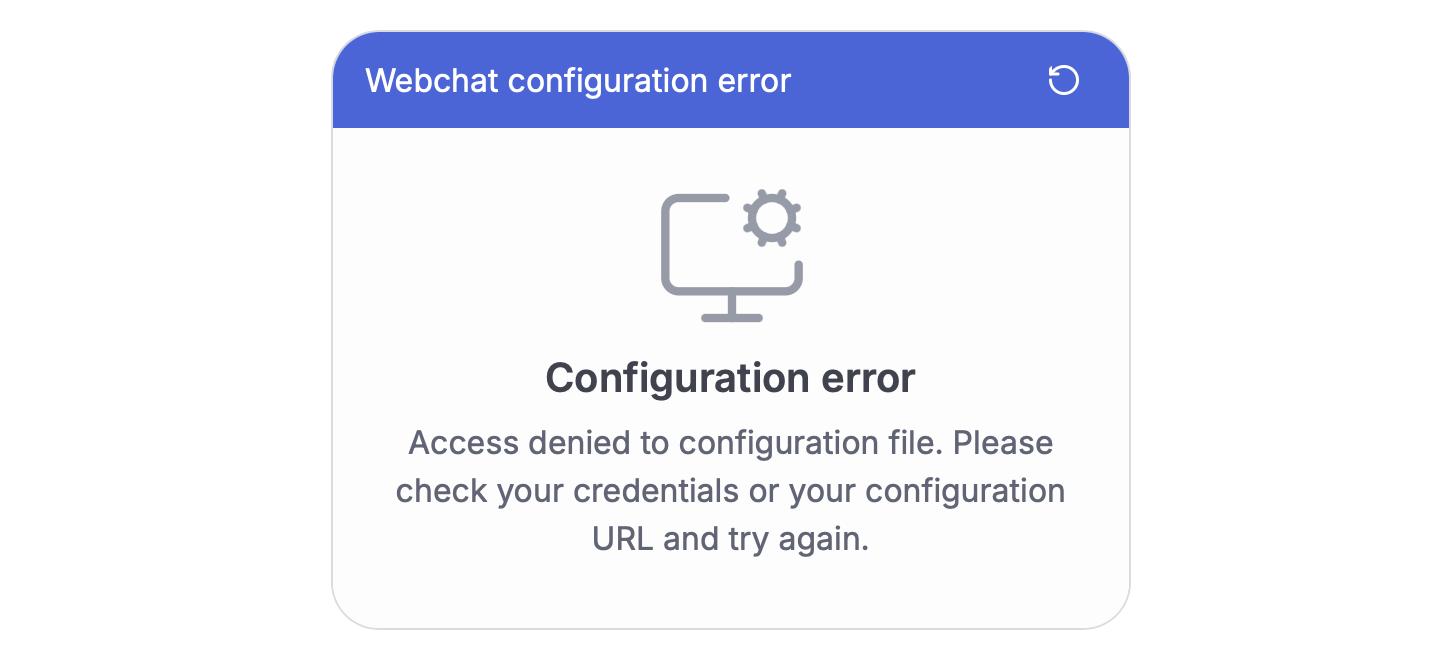Click the error description text to select it
The width and height of the screenshot is (1440, 662).
coord(730,490)
